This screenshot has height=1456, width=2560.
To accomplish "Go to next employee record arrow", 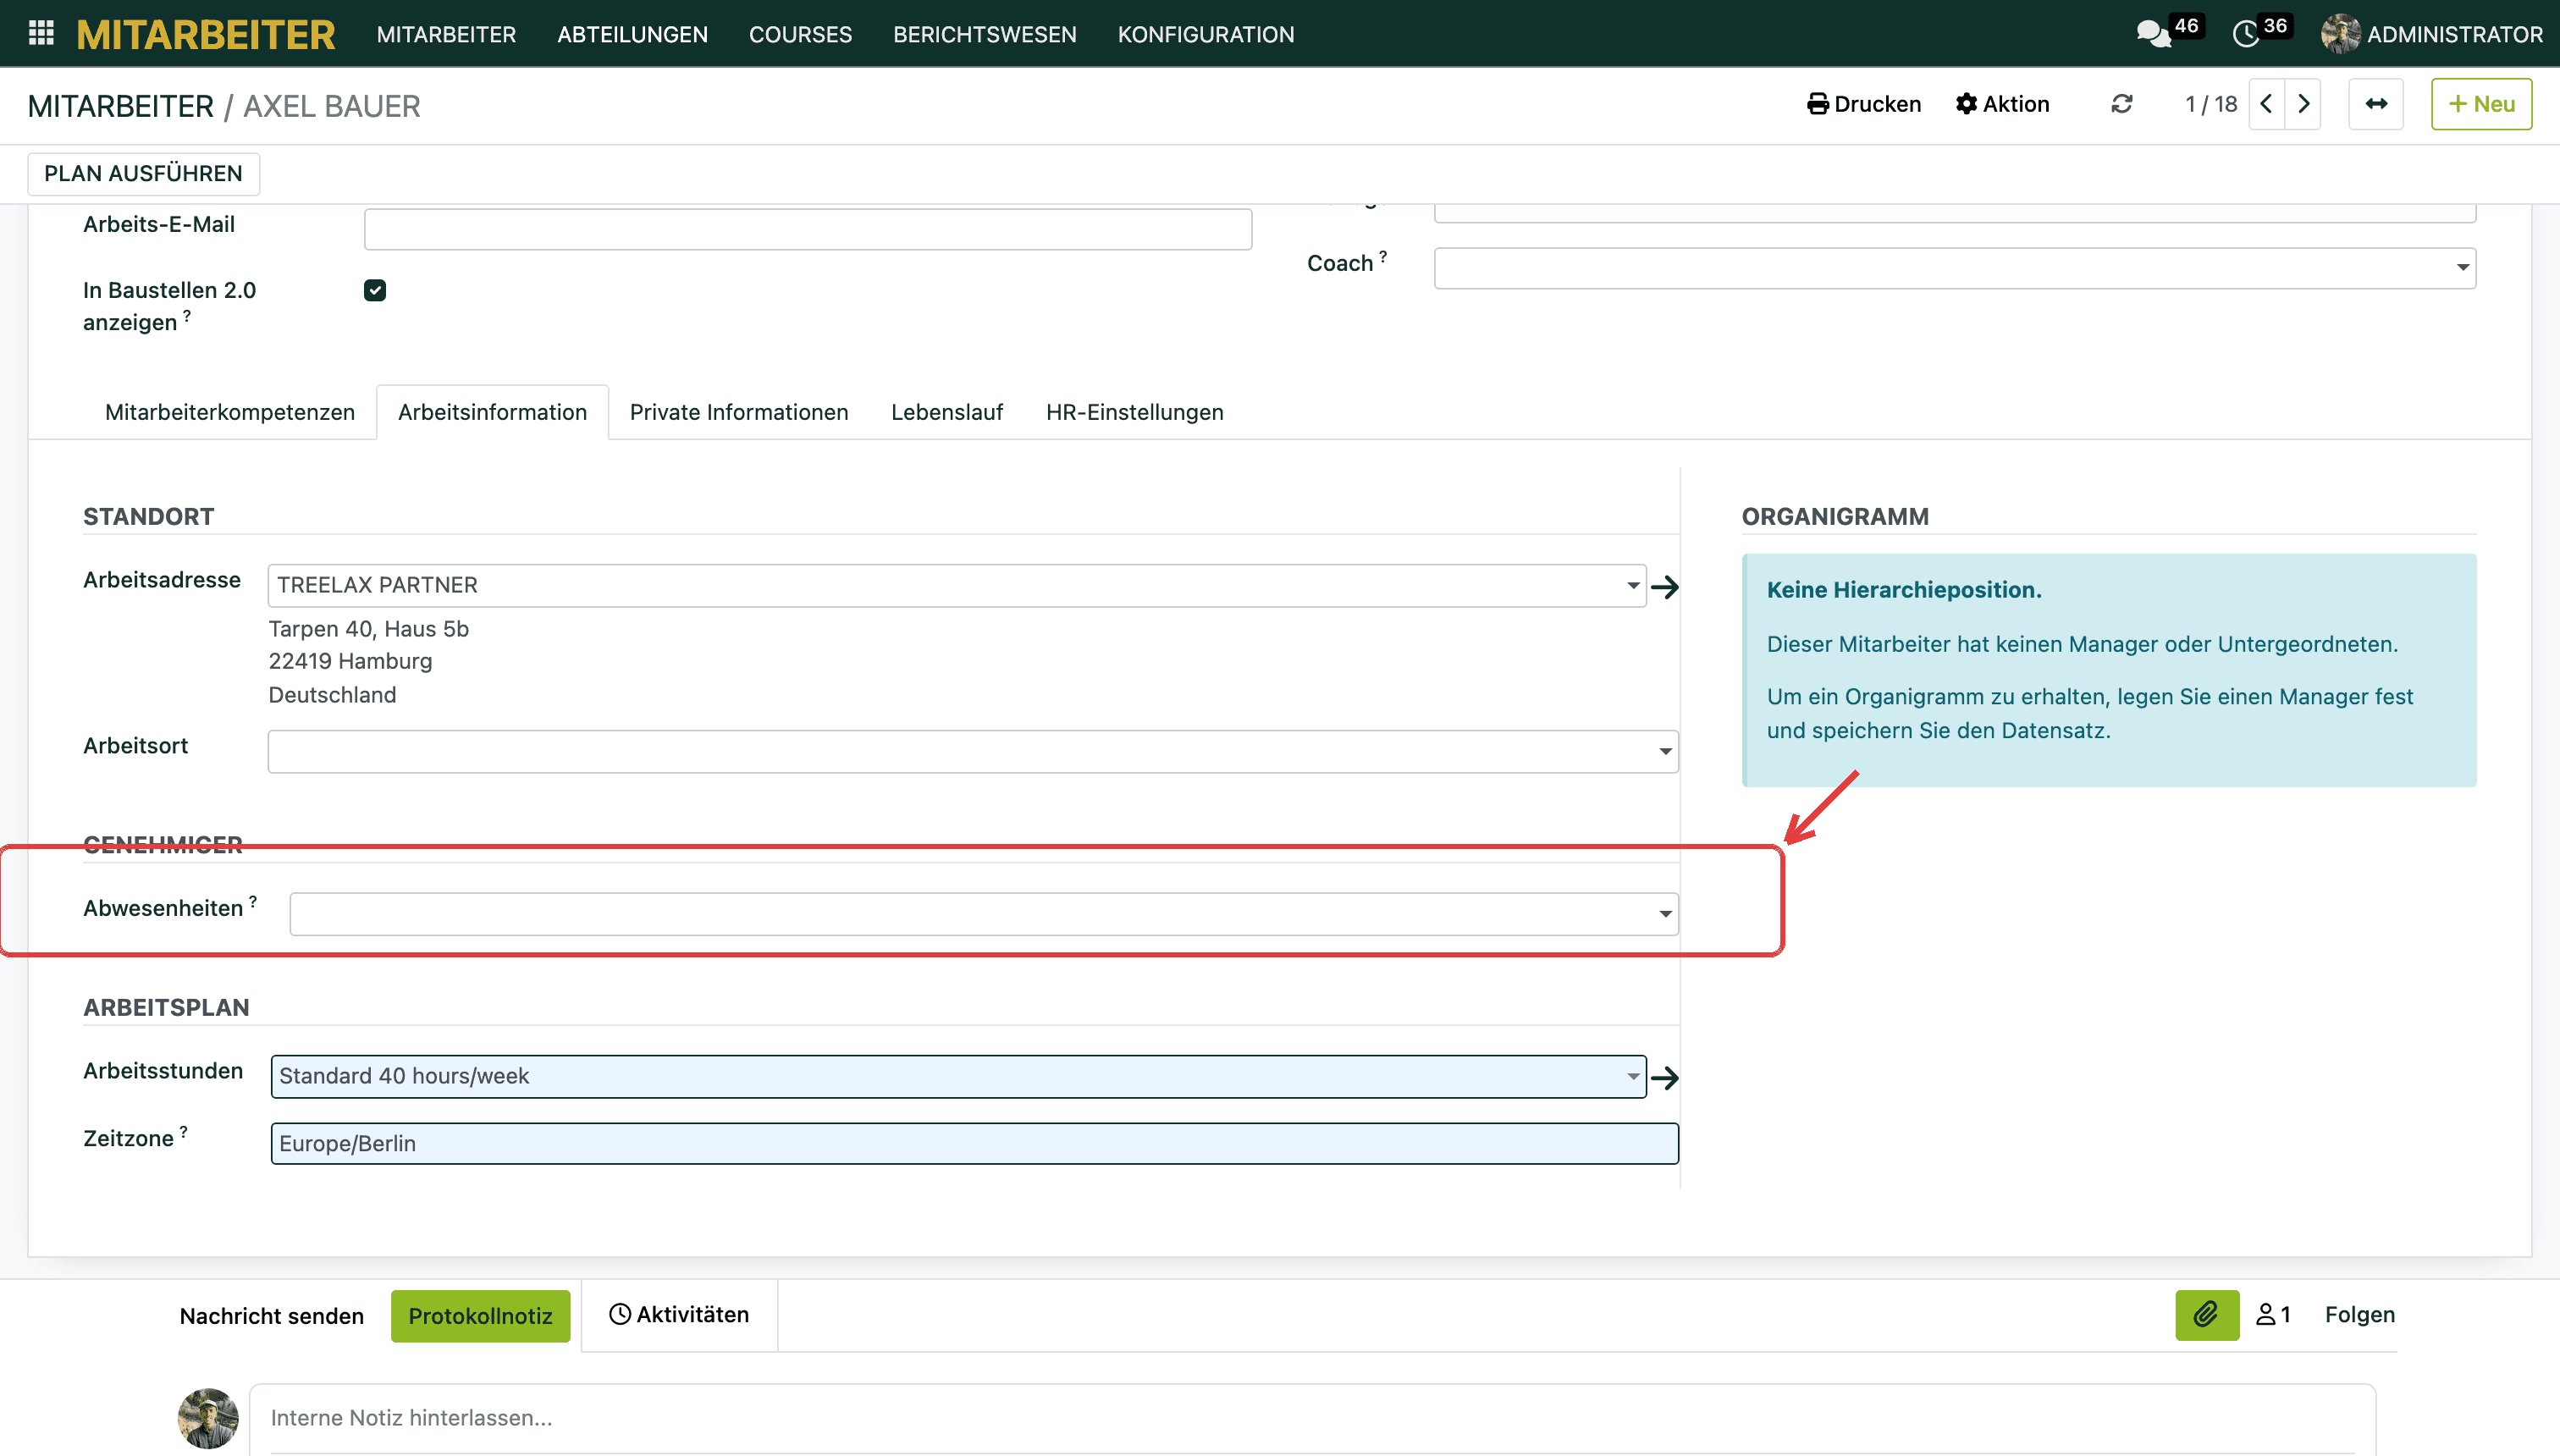I will (2303, 104).
